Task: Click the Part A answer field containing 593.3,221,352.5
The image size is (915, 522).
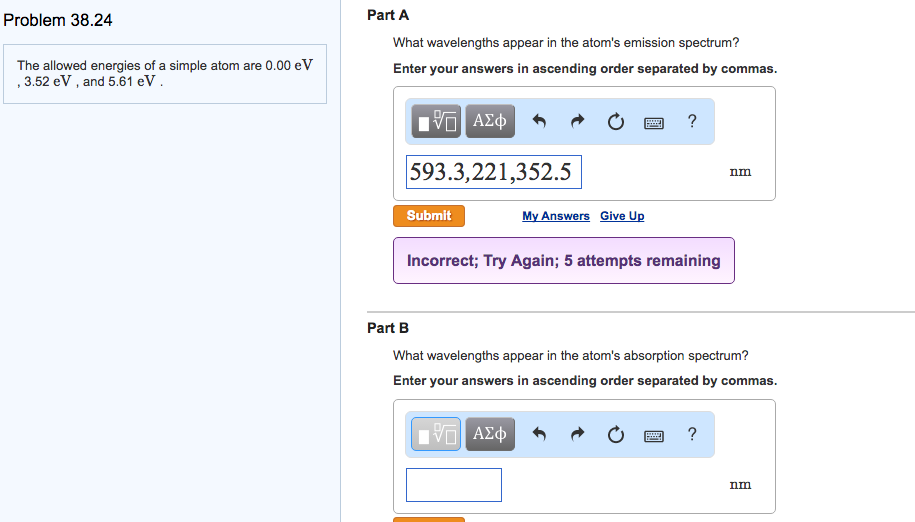Action: pos(493,172)
